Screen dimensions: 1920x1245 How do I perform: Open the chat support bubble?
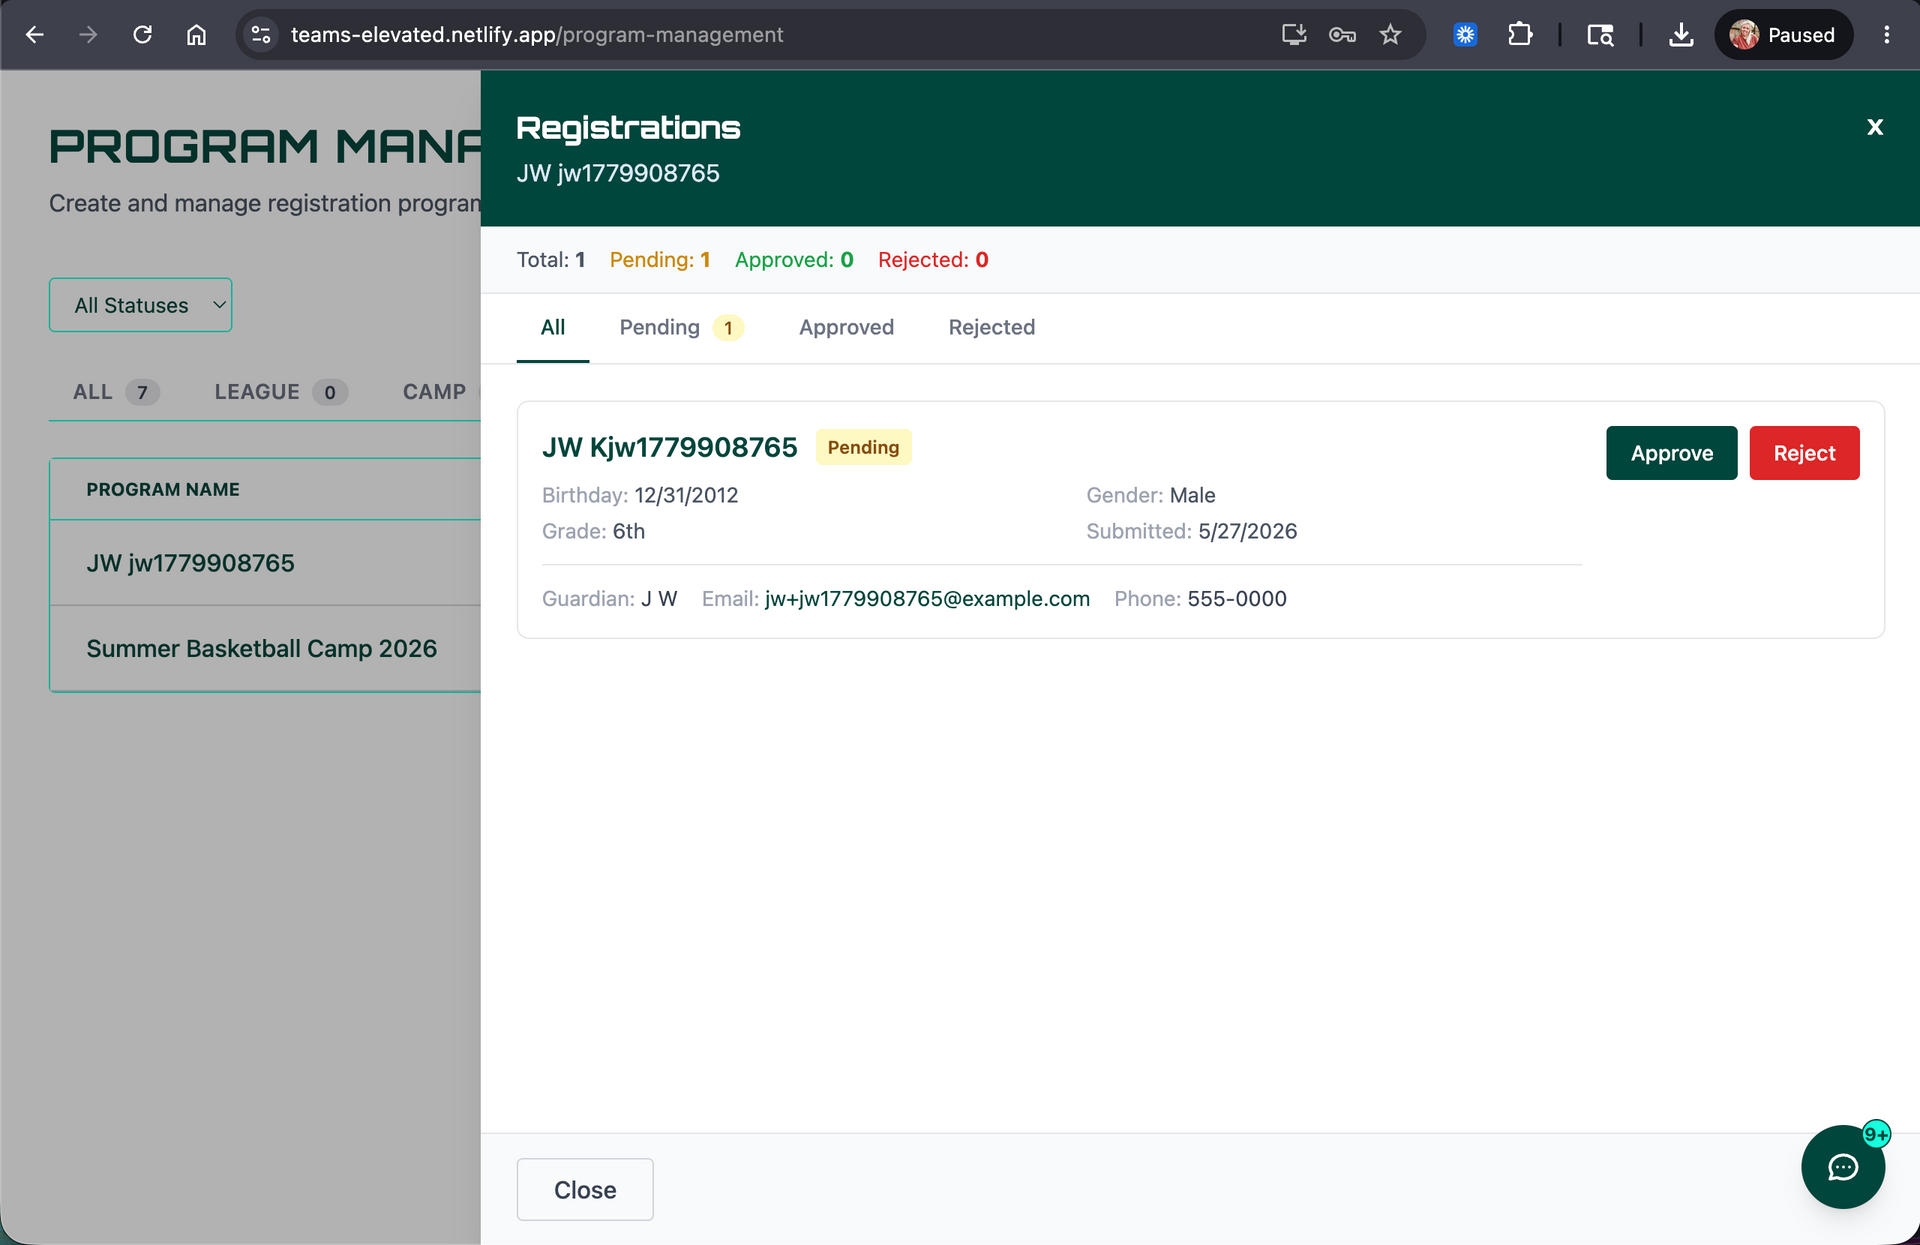(1843, 1167)
